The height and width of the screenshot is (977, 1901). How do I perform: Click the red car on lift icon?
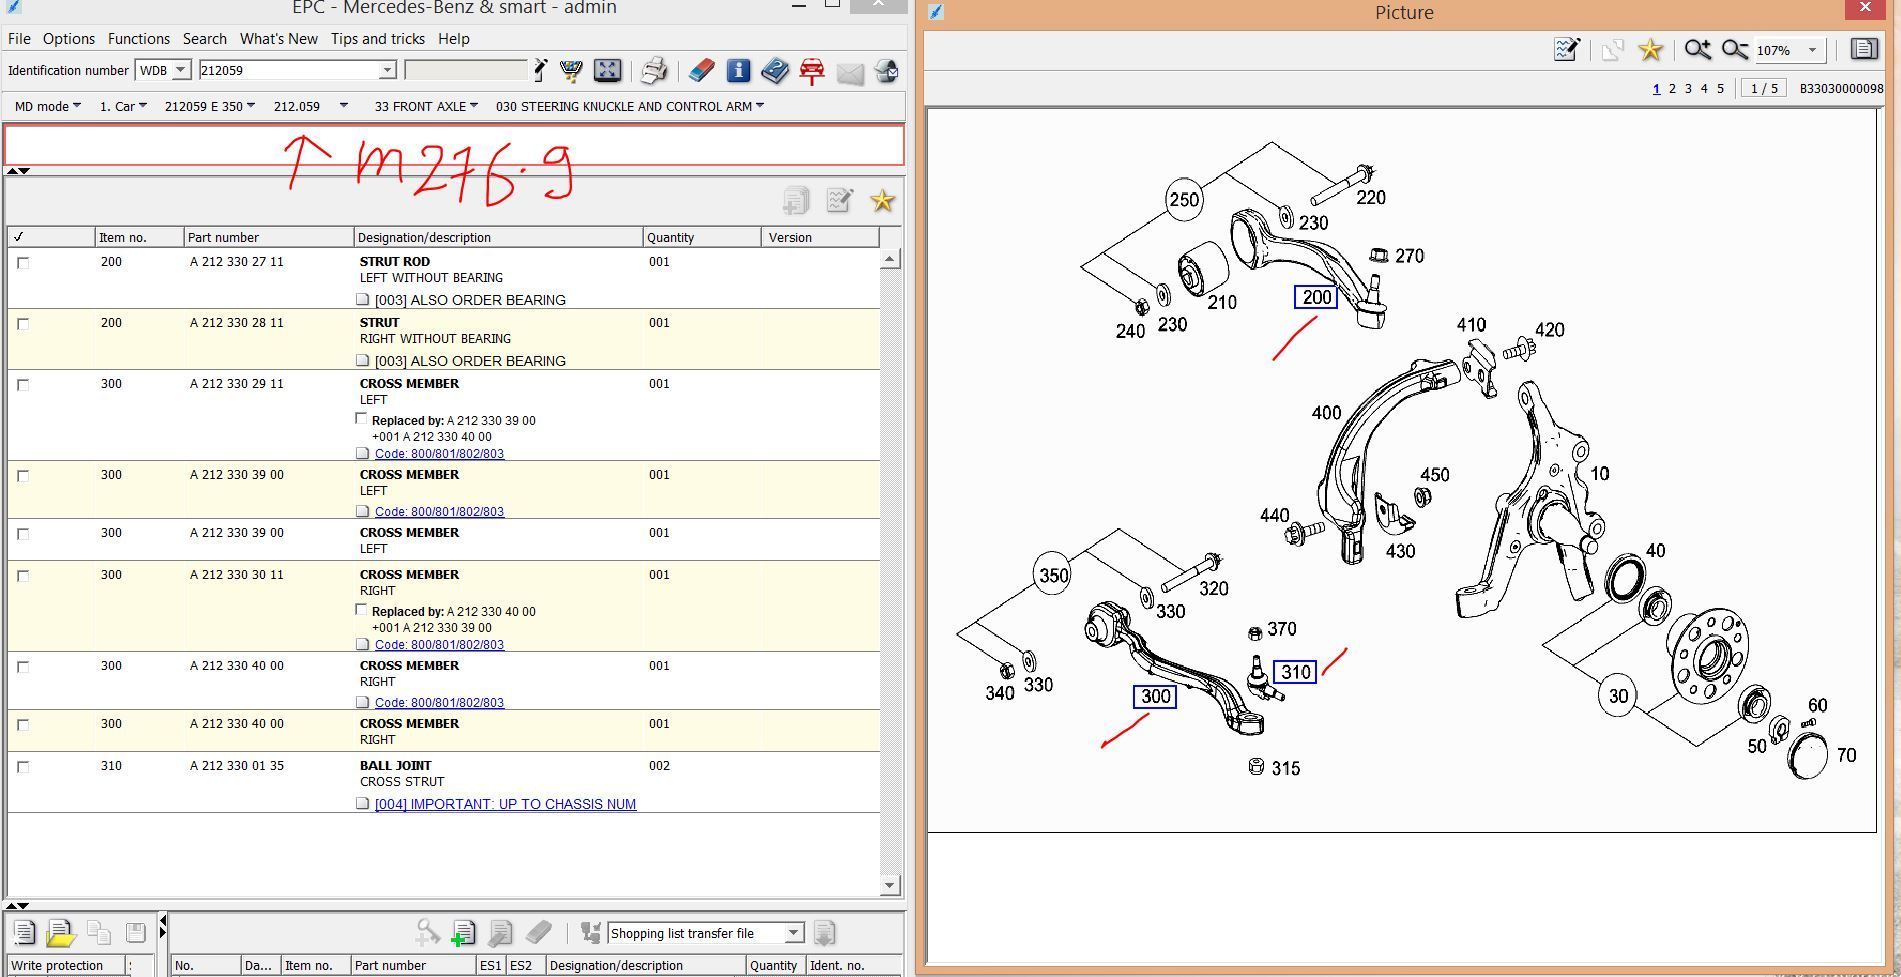[x=812, y=71]
